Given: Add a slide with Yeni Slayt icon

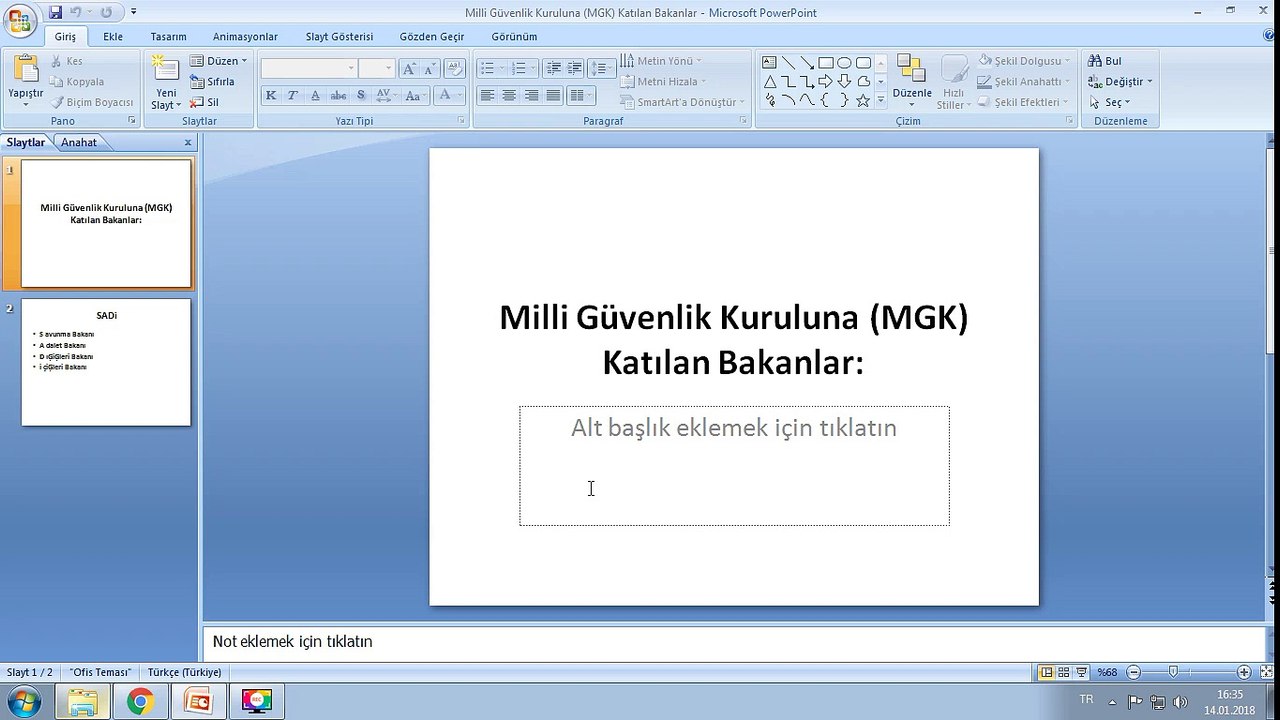Looking at the screenshot, I should coord(165,69).
